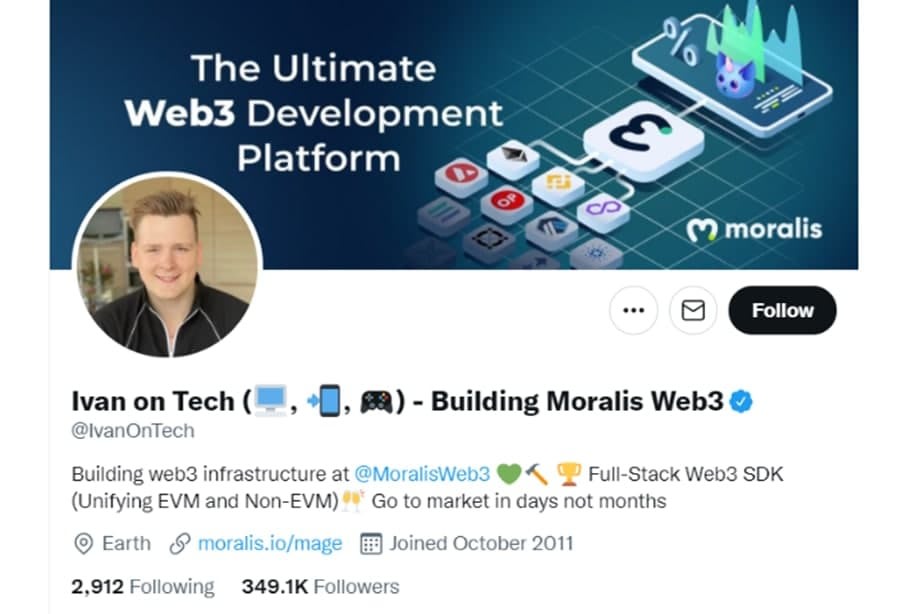Click the @IvanOnTech handle text
Screen dimensions: 921x614
(x=133, y=431)
